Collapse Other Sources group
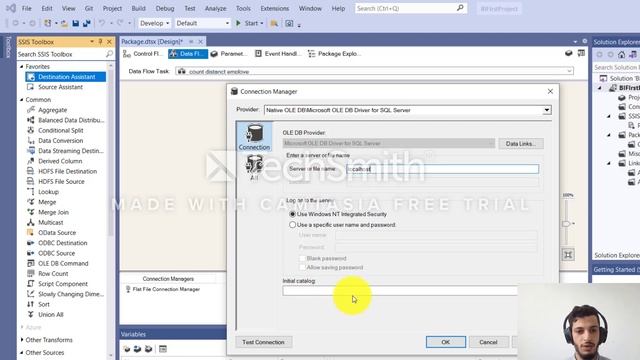This screenshot has width=640, height=360. (x=22, y=352)
